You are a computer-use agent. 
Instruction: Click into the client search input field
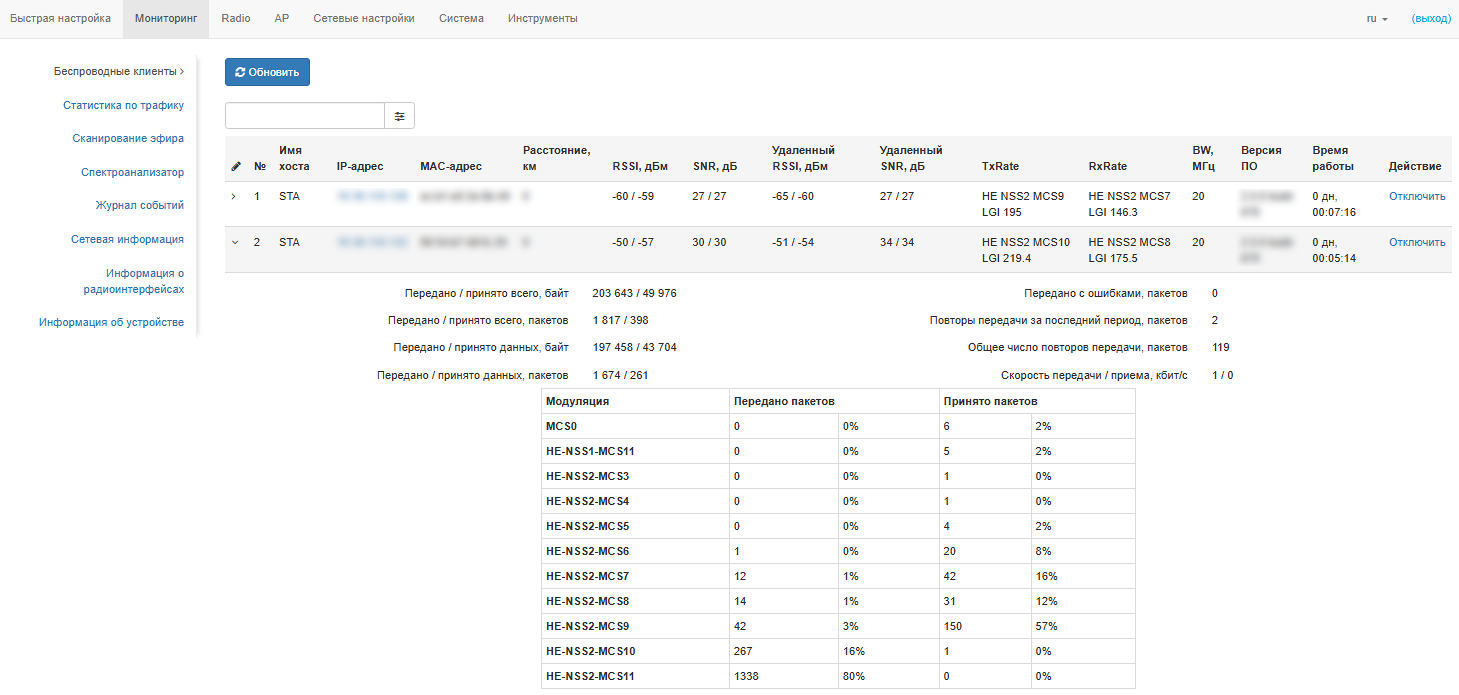305,116
